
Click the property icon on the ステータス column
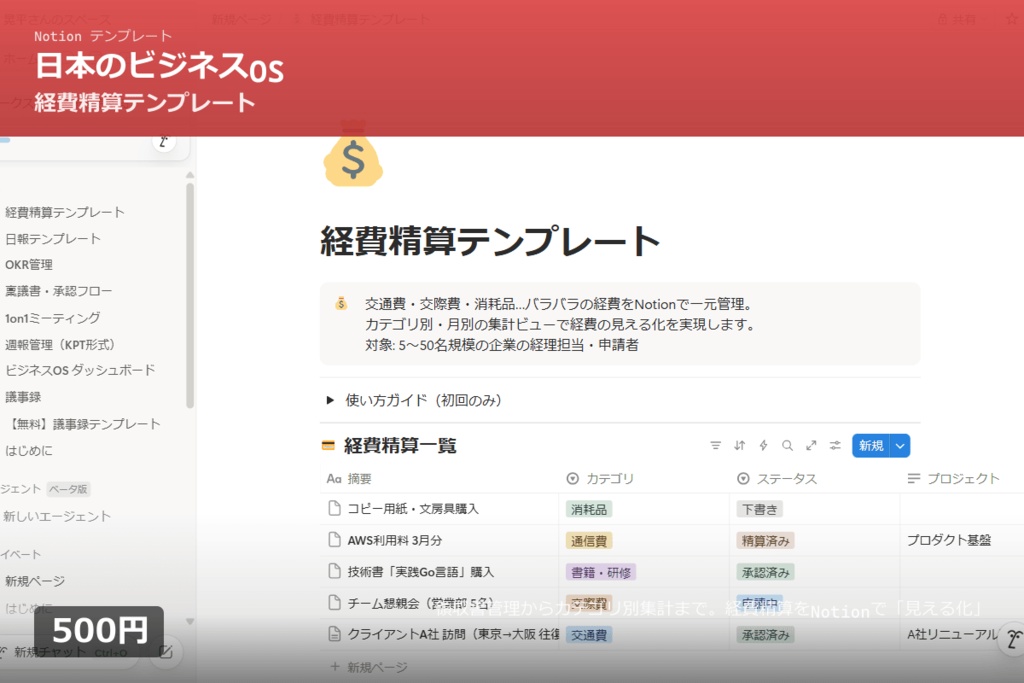pyautogui.click(x=741, y=478)
